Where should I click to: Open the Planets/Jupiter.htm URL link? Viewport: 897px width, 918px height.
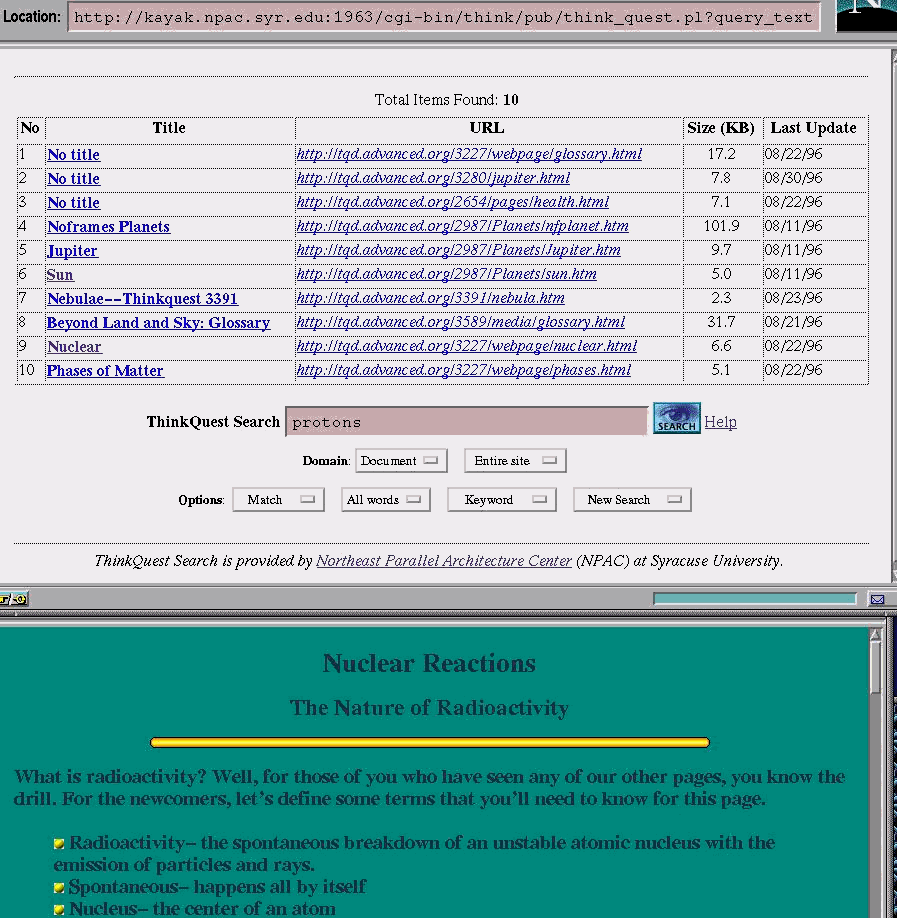coord(458,250)
